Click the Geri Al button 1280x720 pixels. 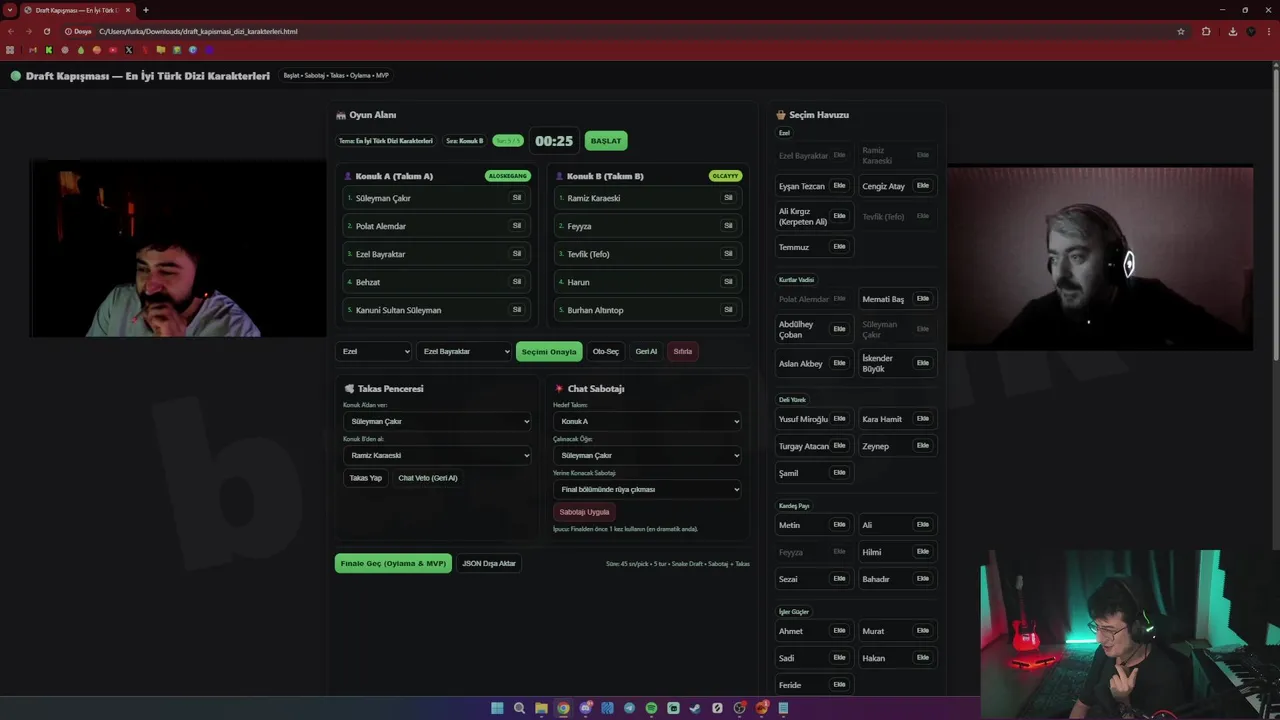point(646,351)
